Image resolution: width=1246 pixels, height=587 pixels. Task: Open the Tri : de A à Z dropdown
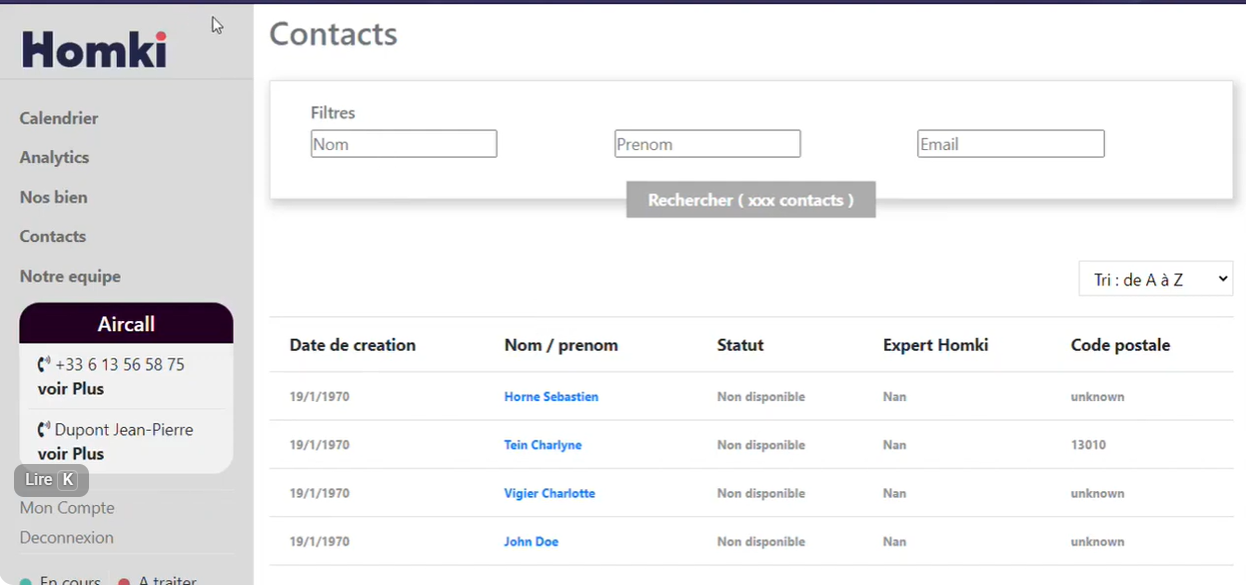coord(1156,279)
